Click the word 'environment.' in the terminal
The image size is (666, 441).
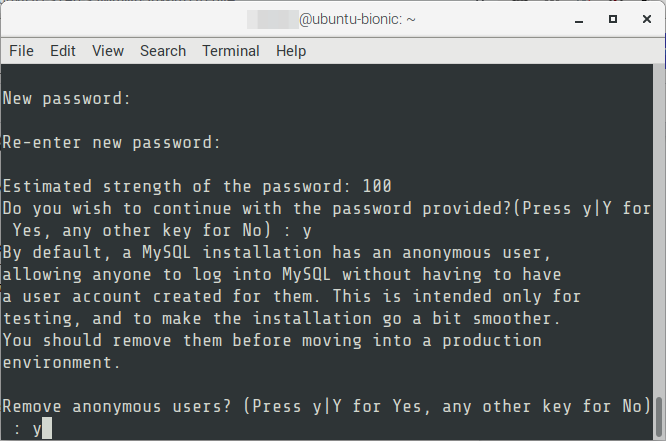pyautogui.click(x=62, y=363)
